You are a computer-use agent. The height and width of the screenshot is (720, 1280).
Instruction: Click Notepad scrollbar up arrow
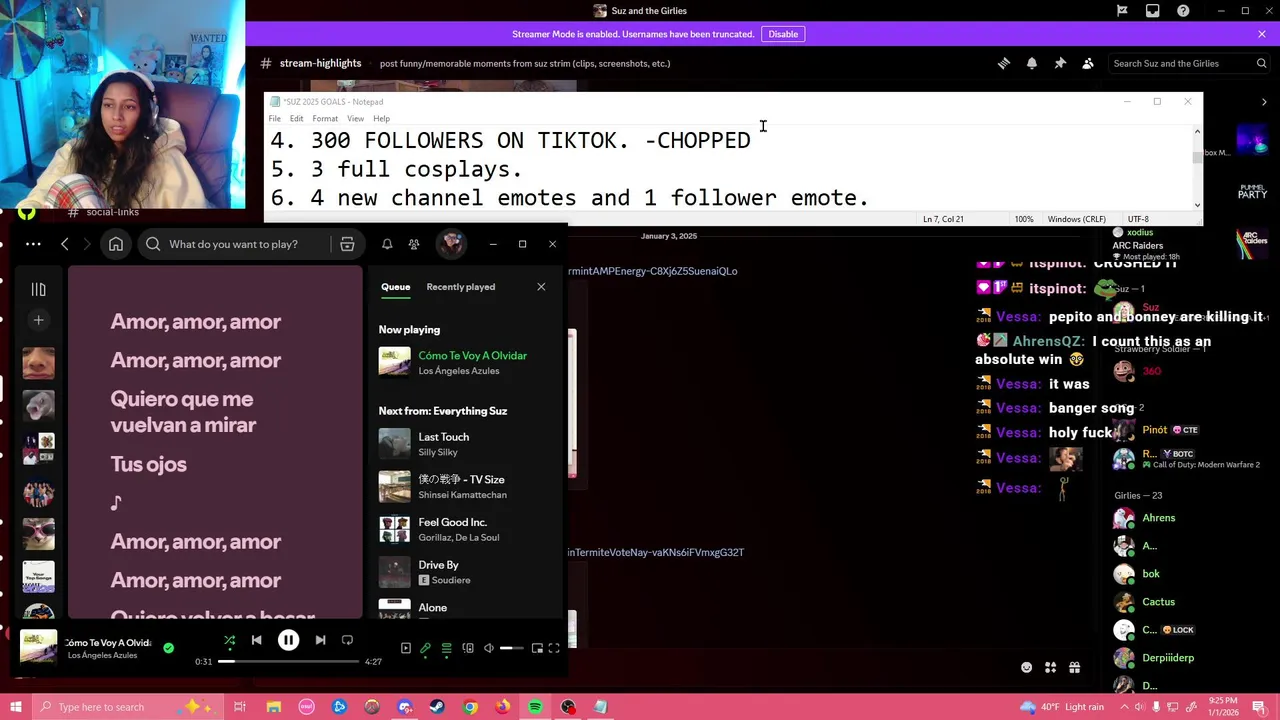tap(1197, 131)
